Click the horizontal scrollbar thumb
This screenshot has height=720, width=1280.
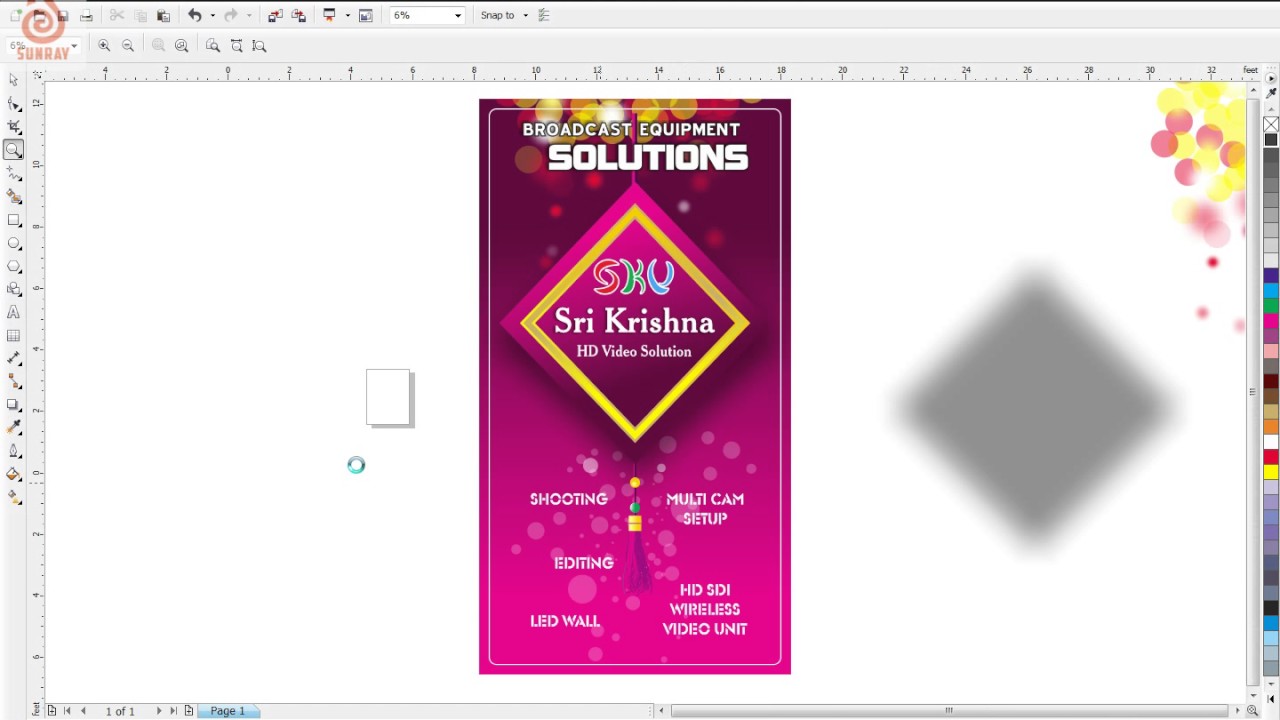[x=949, y=711]
